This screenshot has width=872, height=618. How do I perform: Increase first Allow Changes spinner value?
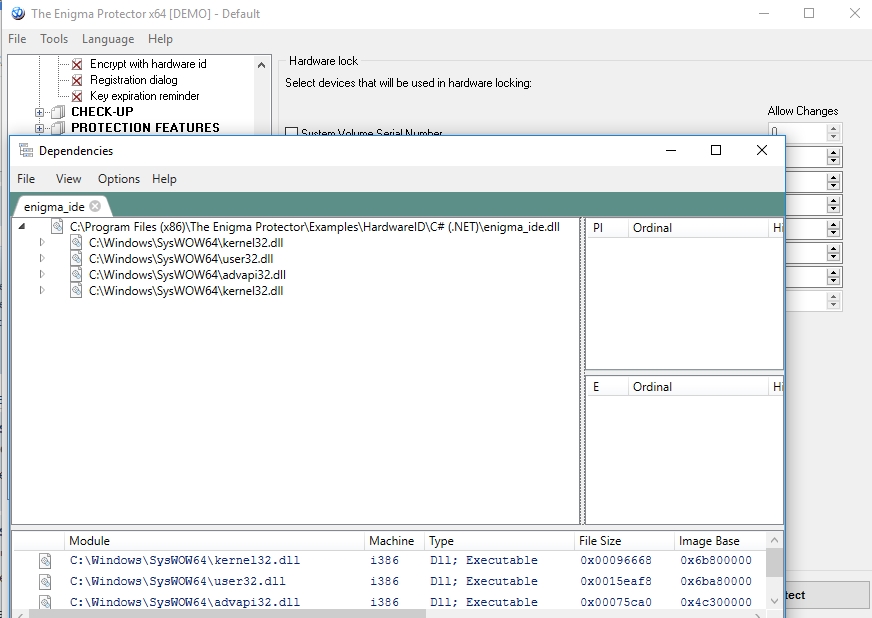click(833, 128)
